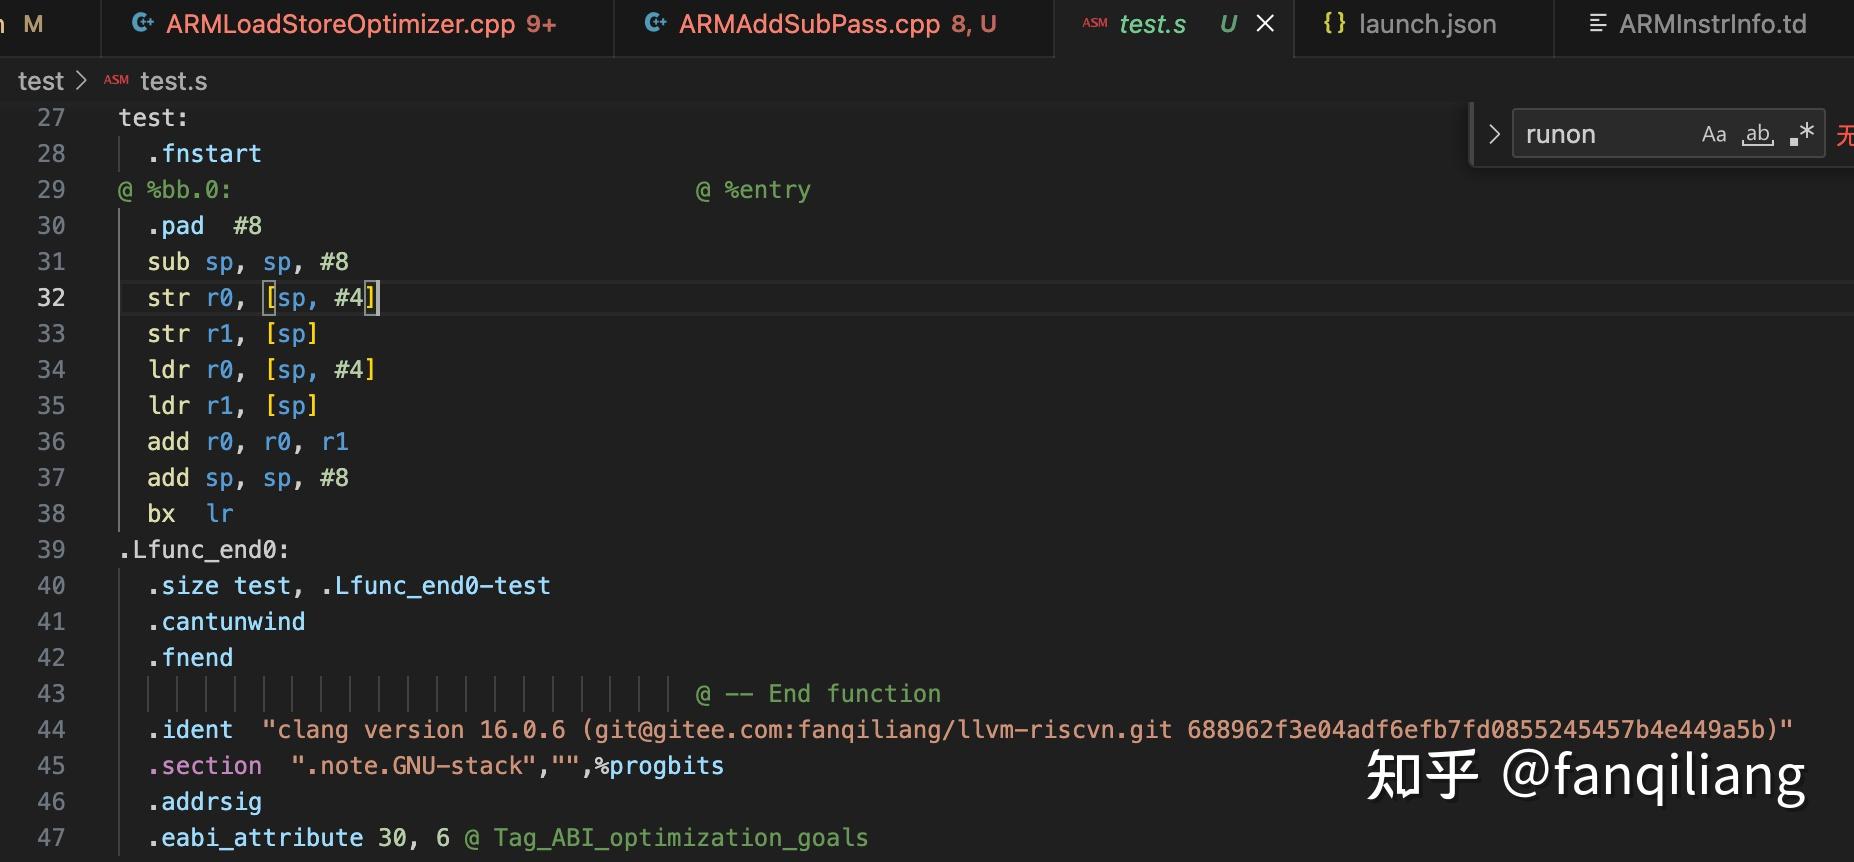Expand the replace field in the find widget
Screen dimensions: 1854x862
1494,134
